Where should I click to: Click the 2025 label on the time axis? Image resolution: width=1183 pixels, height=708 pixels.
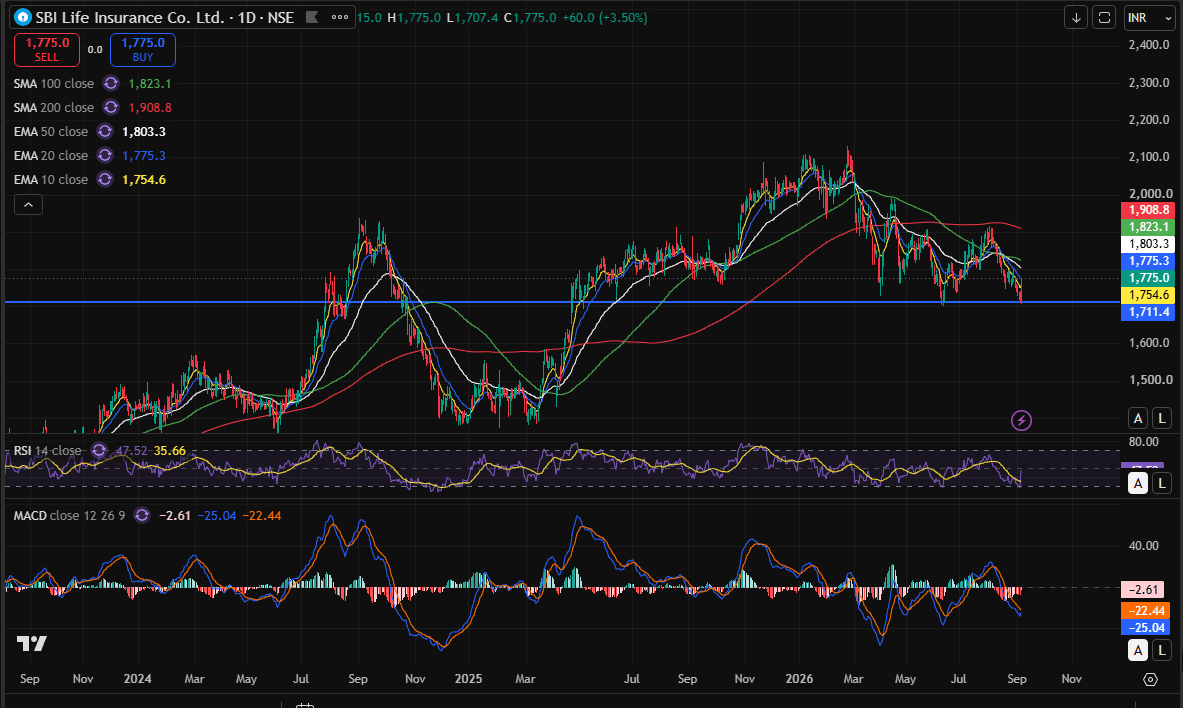(x=468, y=679)
